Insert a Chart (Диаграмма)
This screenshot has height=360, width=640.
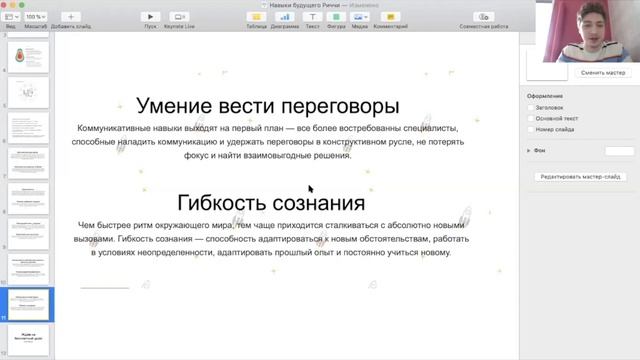(x=284, y=17)
